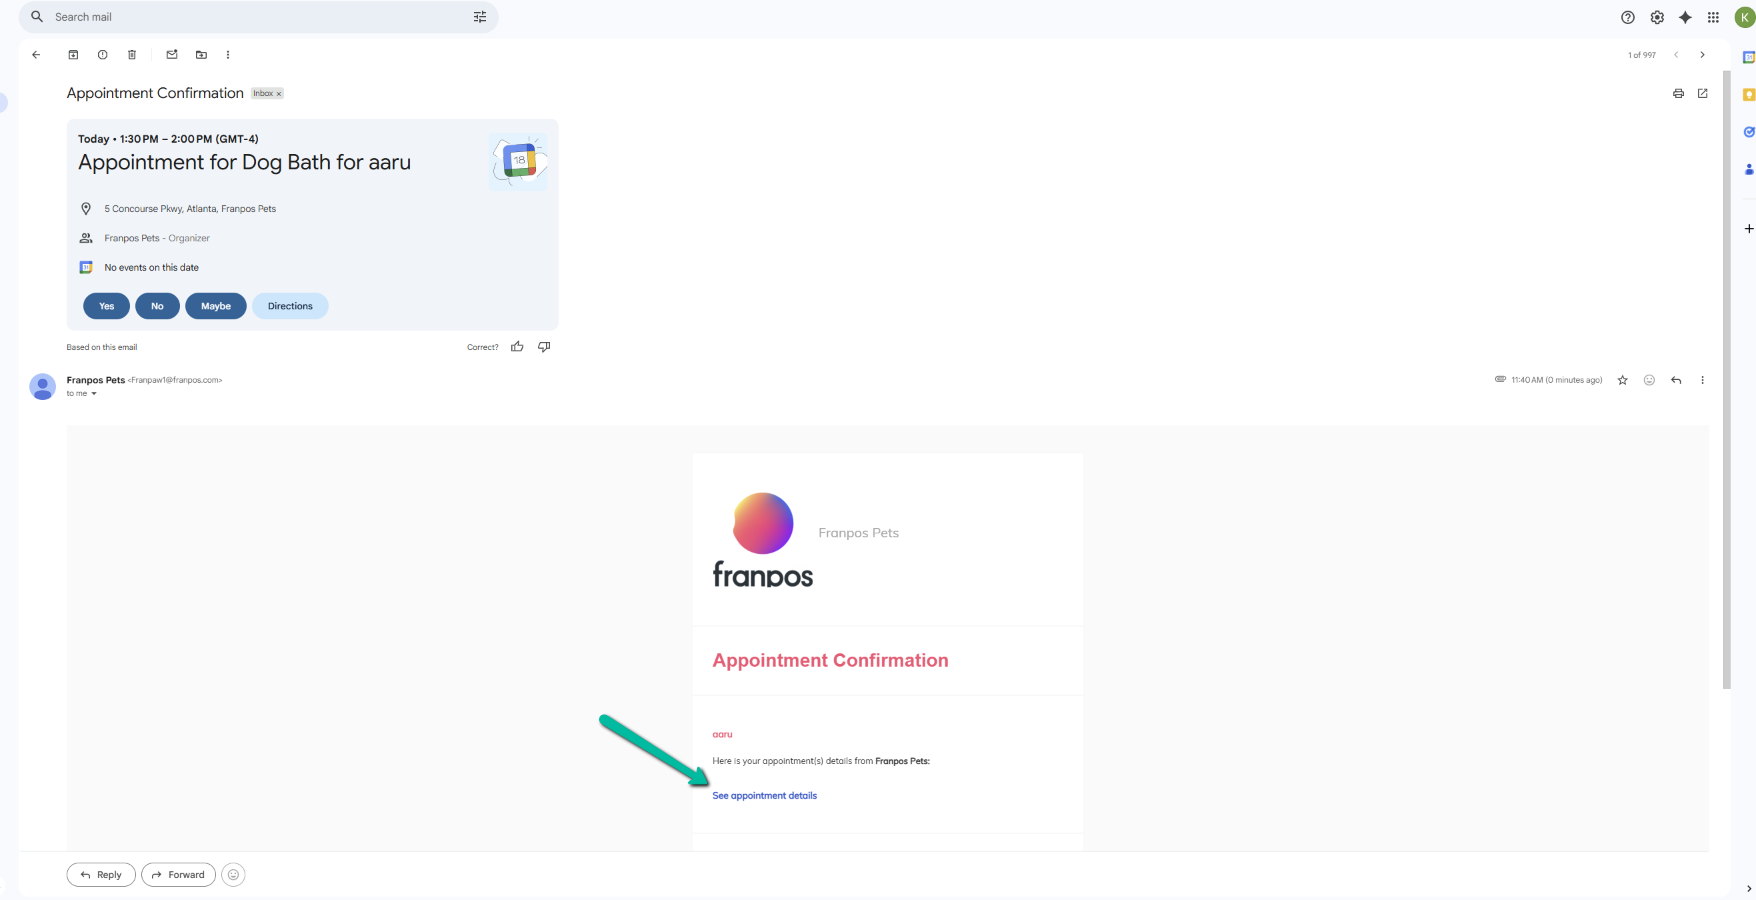Expand the 'to me' recipient details

click(x=94, y=394)
